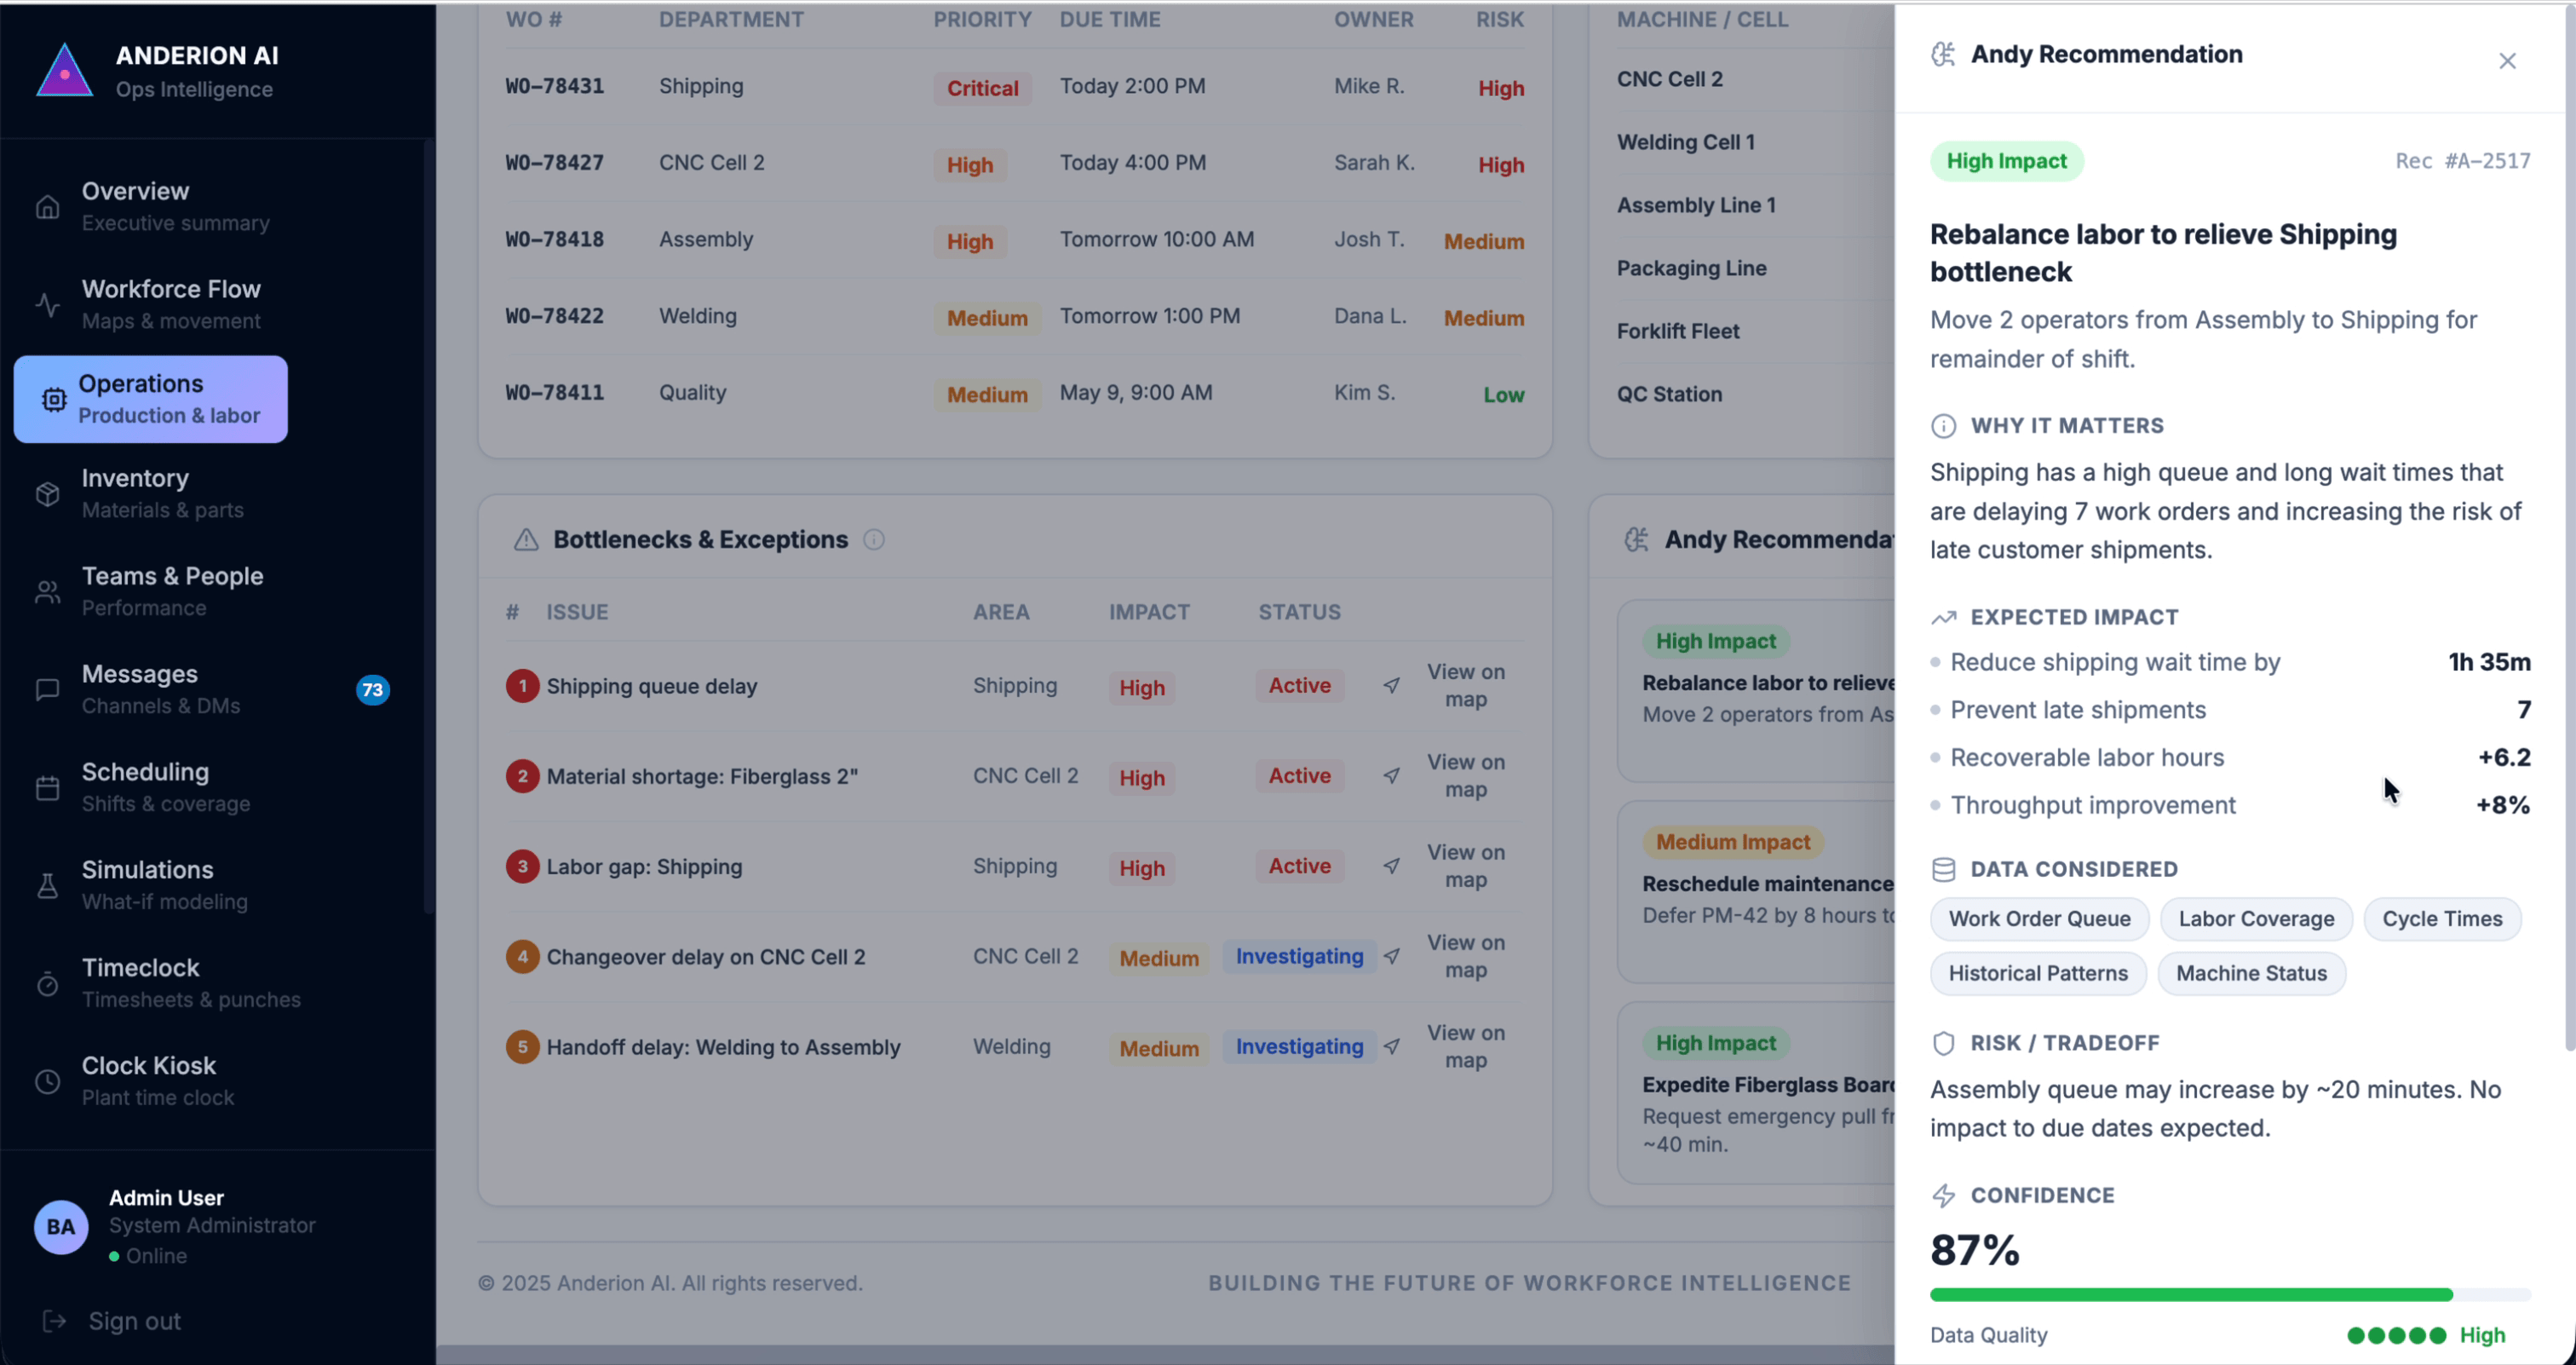
Task: Click info icon beside Bottlenecks & Exceptions
Action: (x=874, y=540)
